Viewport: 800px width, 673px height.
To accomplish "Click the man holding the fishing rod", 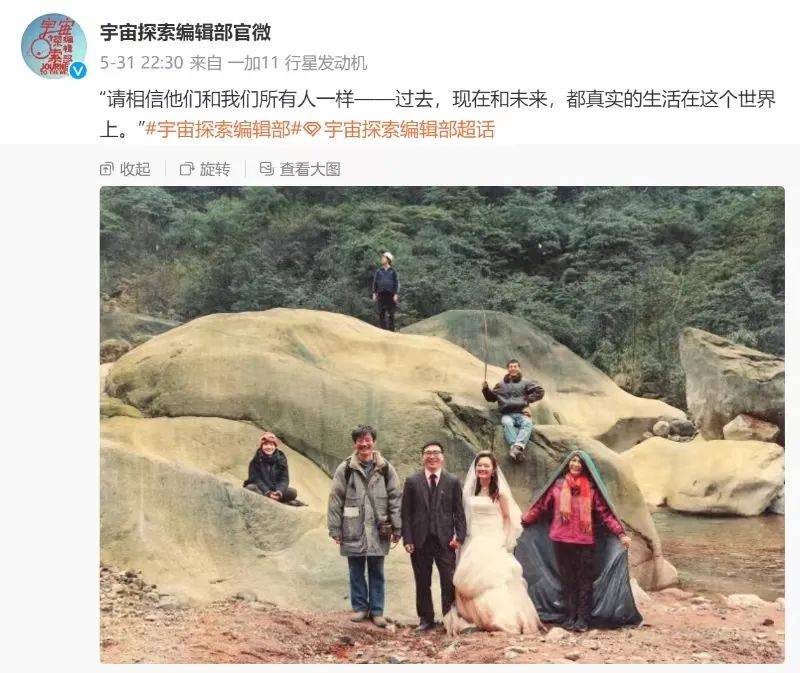I will pos(514,407).
